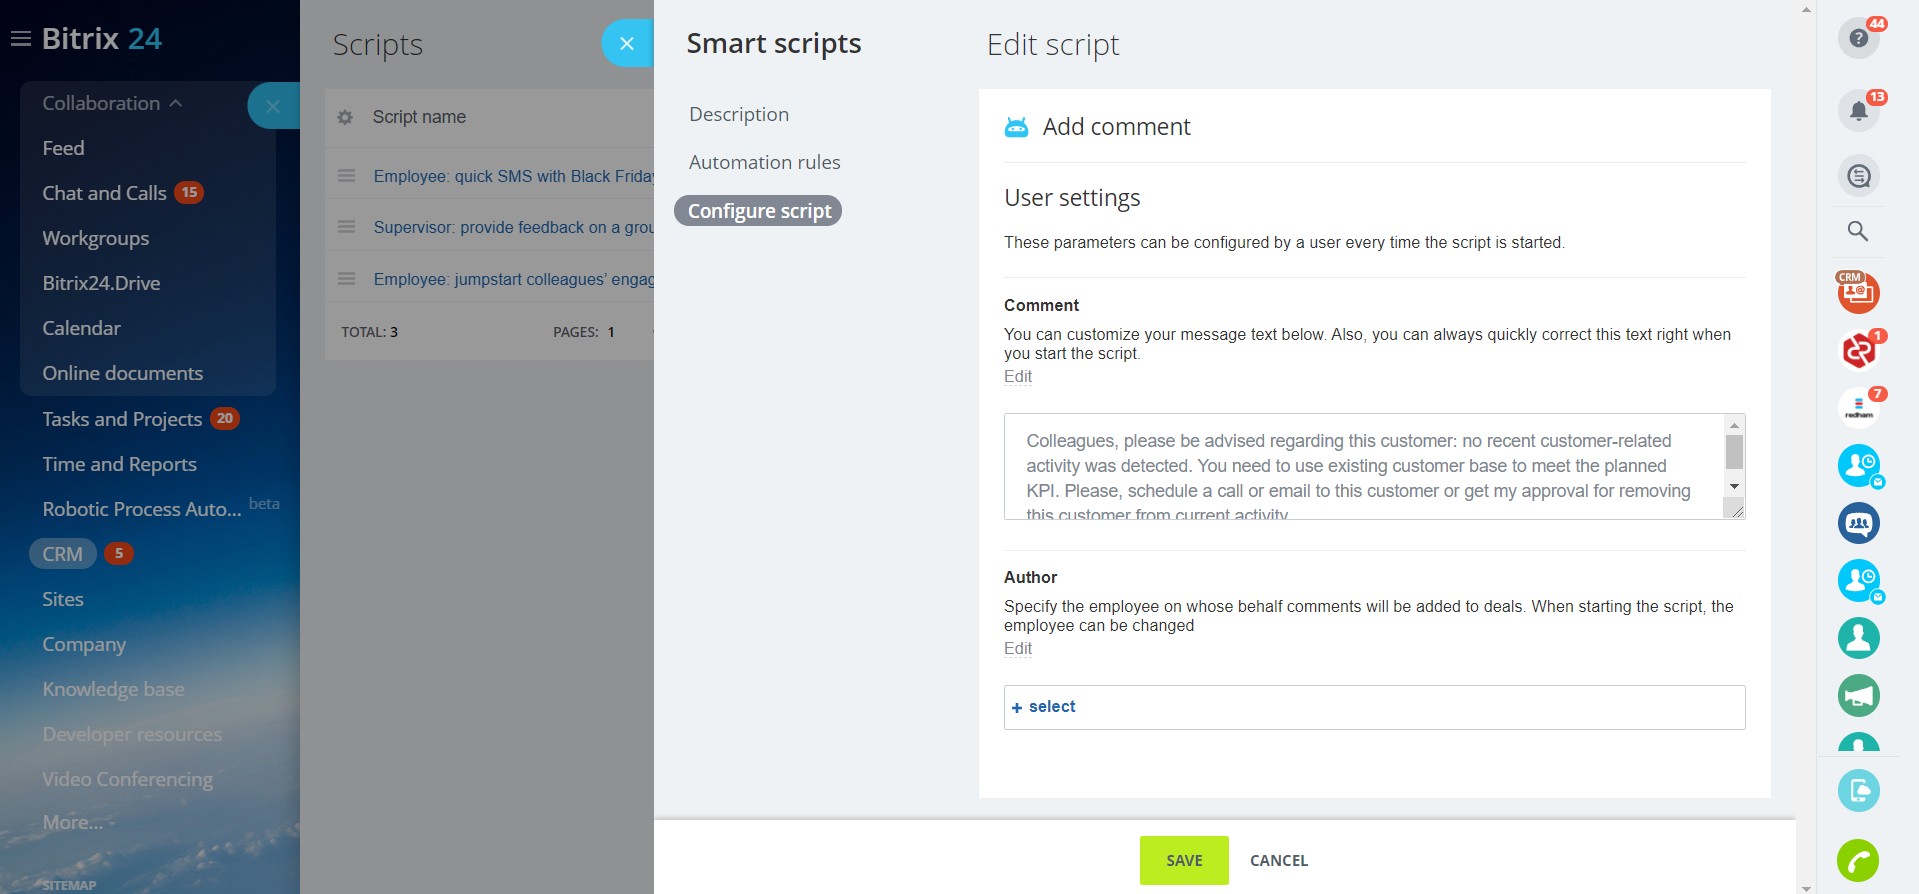Open the help question mark icon
1919x894 pixels.
1858,38
